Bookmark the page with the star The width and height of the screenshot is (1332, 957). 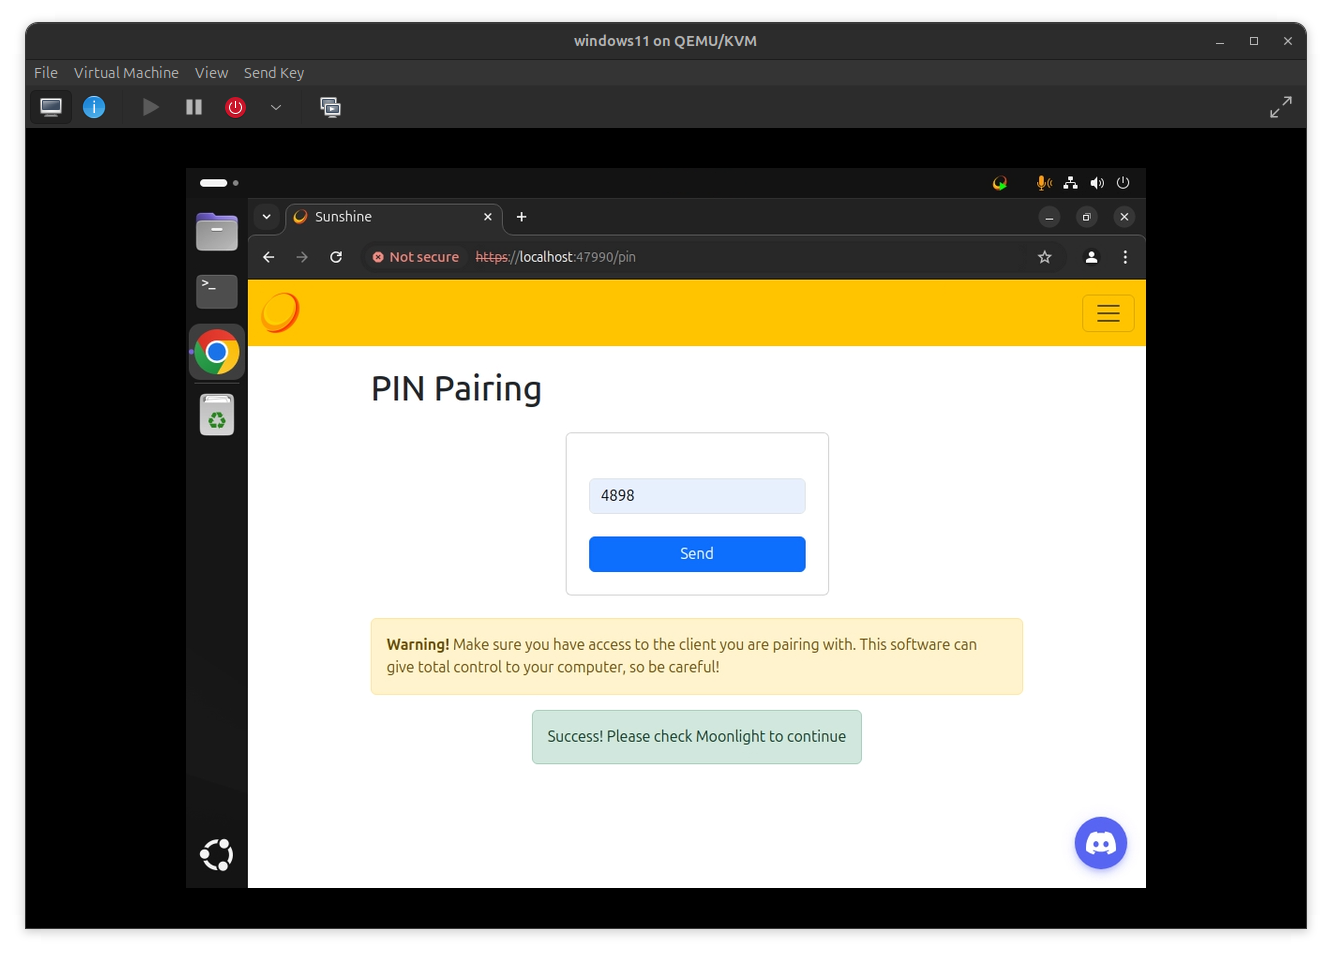1045,257
